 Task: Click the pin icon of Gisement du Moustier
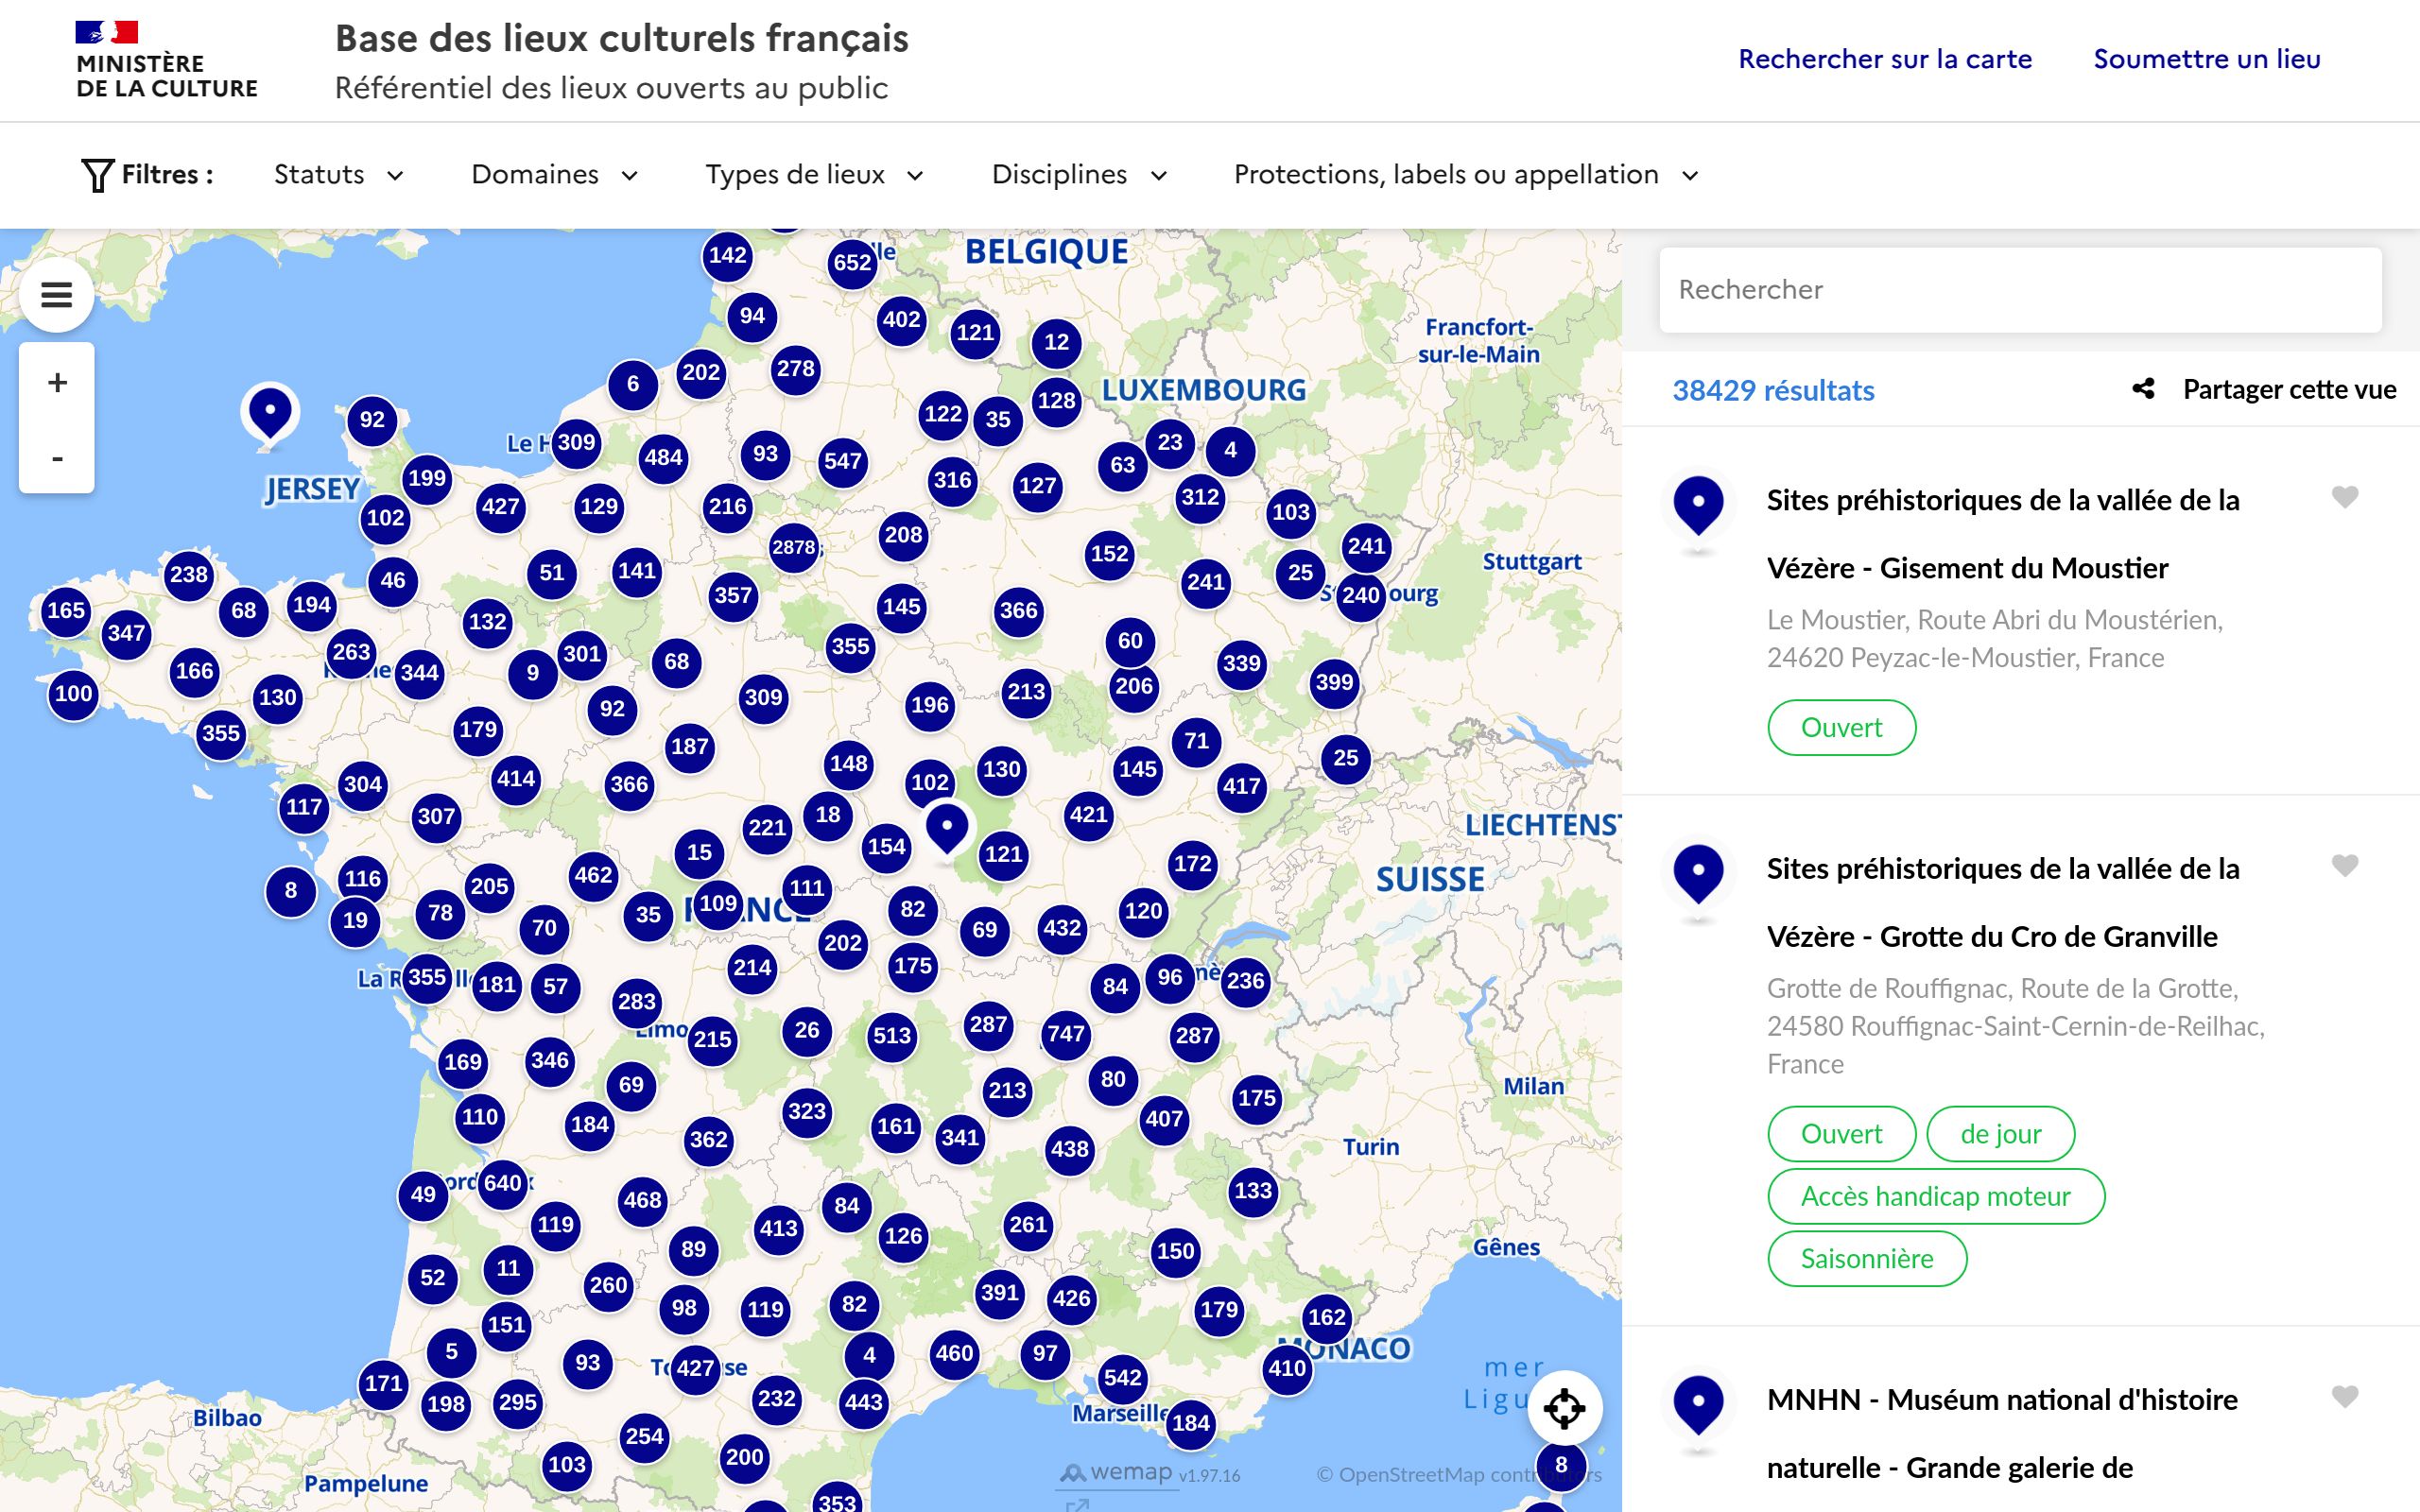click(1698, 507)
